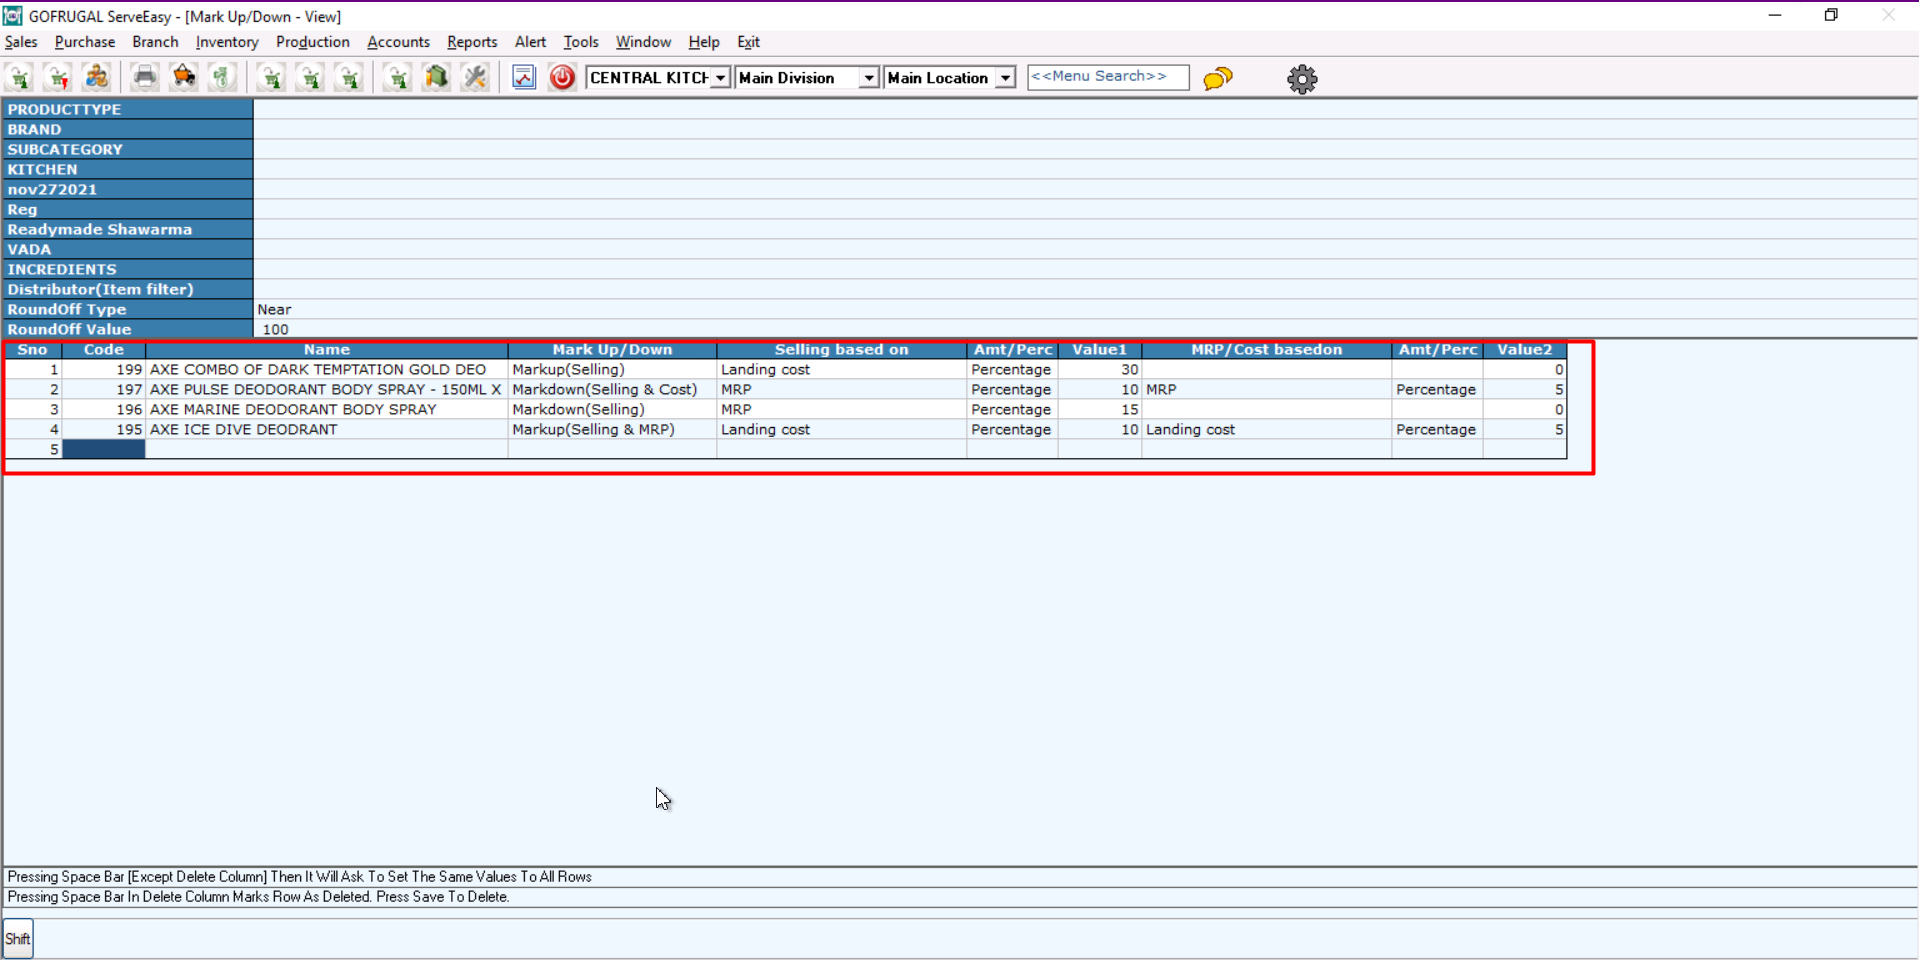Open the Accounts menu
The image size is (1919, 960).
pos(398,42)
